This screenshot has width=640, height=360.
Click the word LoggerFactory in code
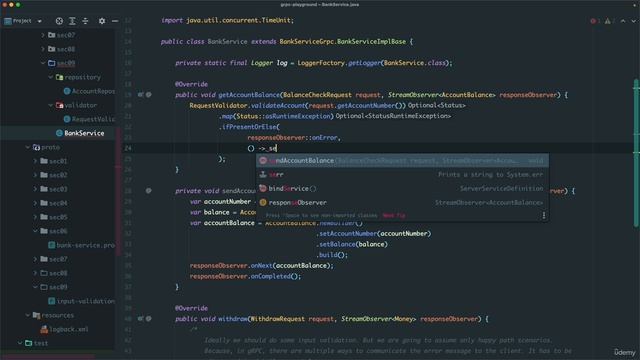[x=321, y=63]
